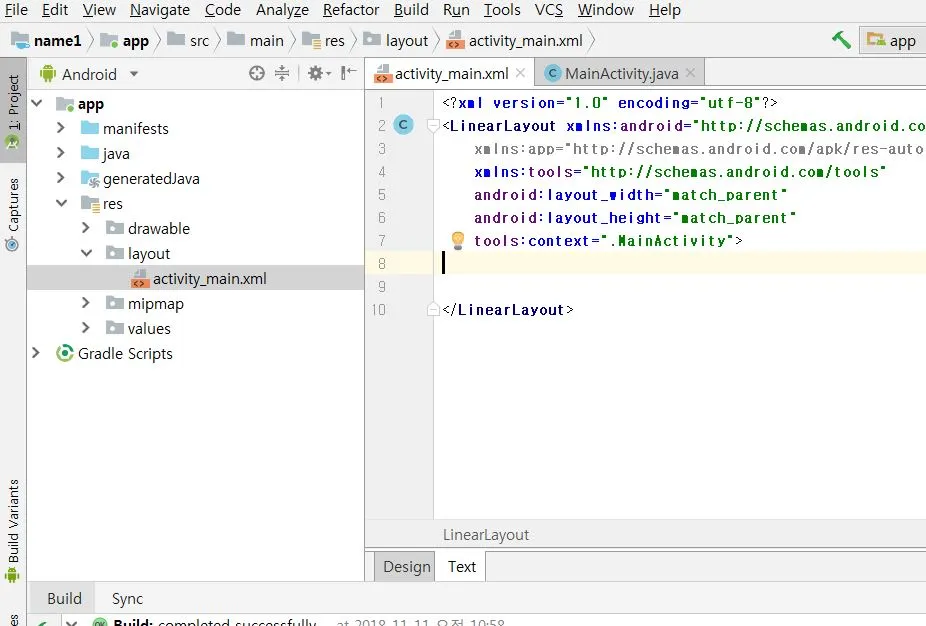Viewport: 926px width, 626px height.
Task: Click the class gutter icon on line 2
Action: (403, 125)
